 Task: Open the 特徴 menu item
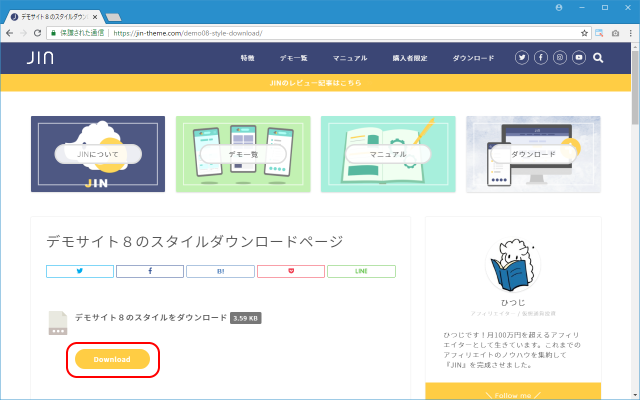[247, 58]
